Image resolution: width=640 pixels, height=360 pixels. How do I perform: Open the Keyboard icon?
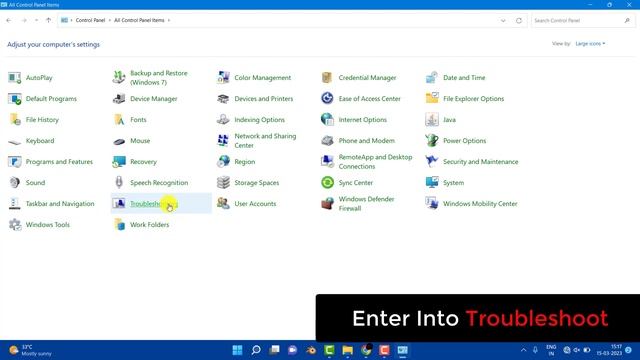click(x=15, y=141)
